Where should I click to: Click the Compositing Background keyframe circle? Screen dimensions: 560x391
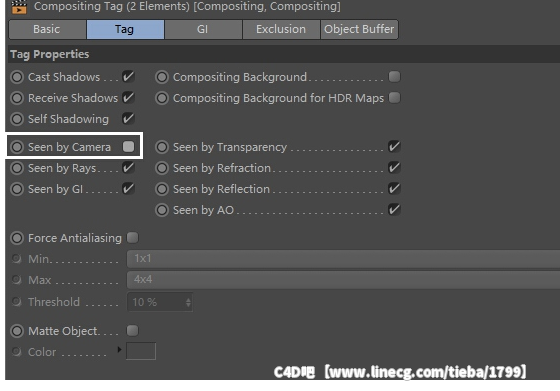click(162, 77)
